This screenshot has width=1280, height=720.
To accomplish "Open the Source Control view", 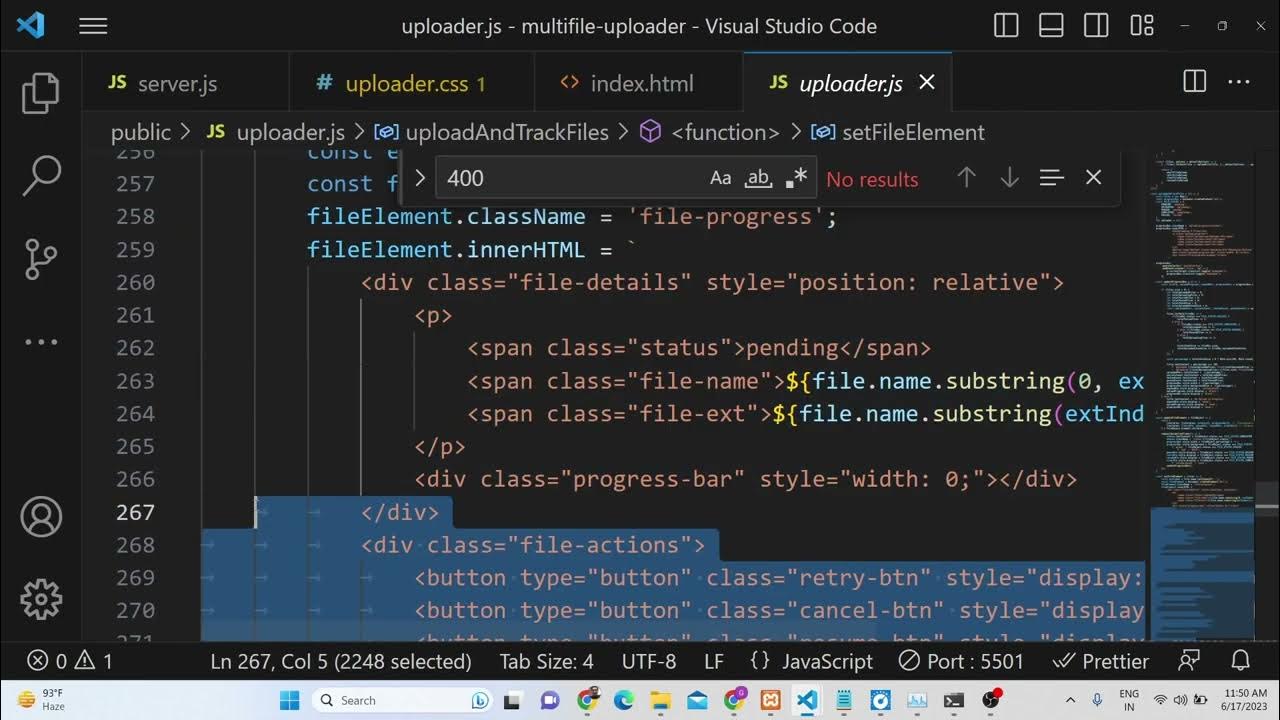I will 41,259.
